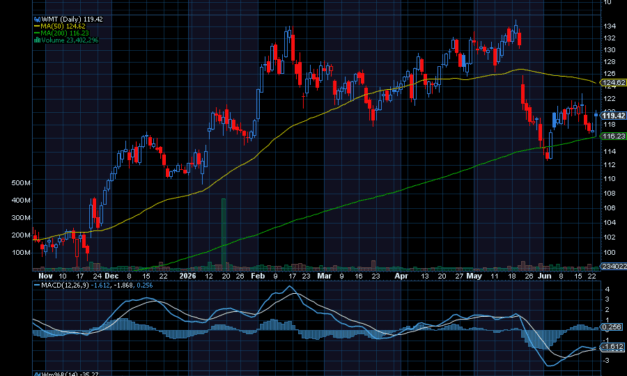This screenshot has width=627, height=376.
Task: Click the '2026' year label on the date axis
Action: pos(188,276)
